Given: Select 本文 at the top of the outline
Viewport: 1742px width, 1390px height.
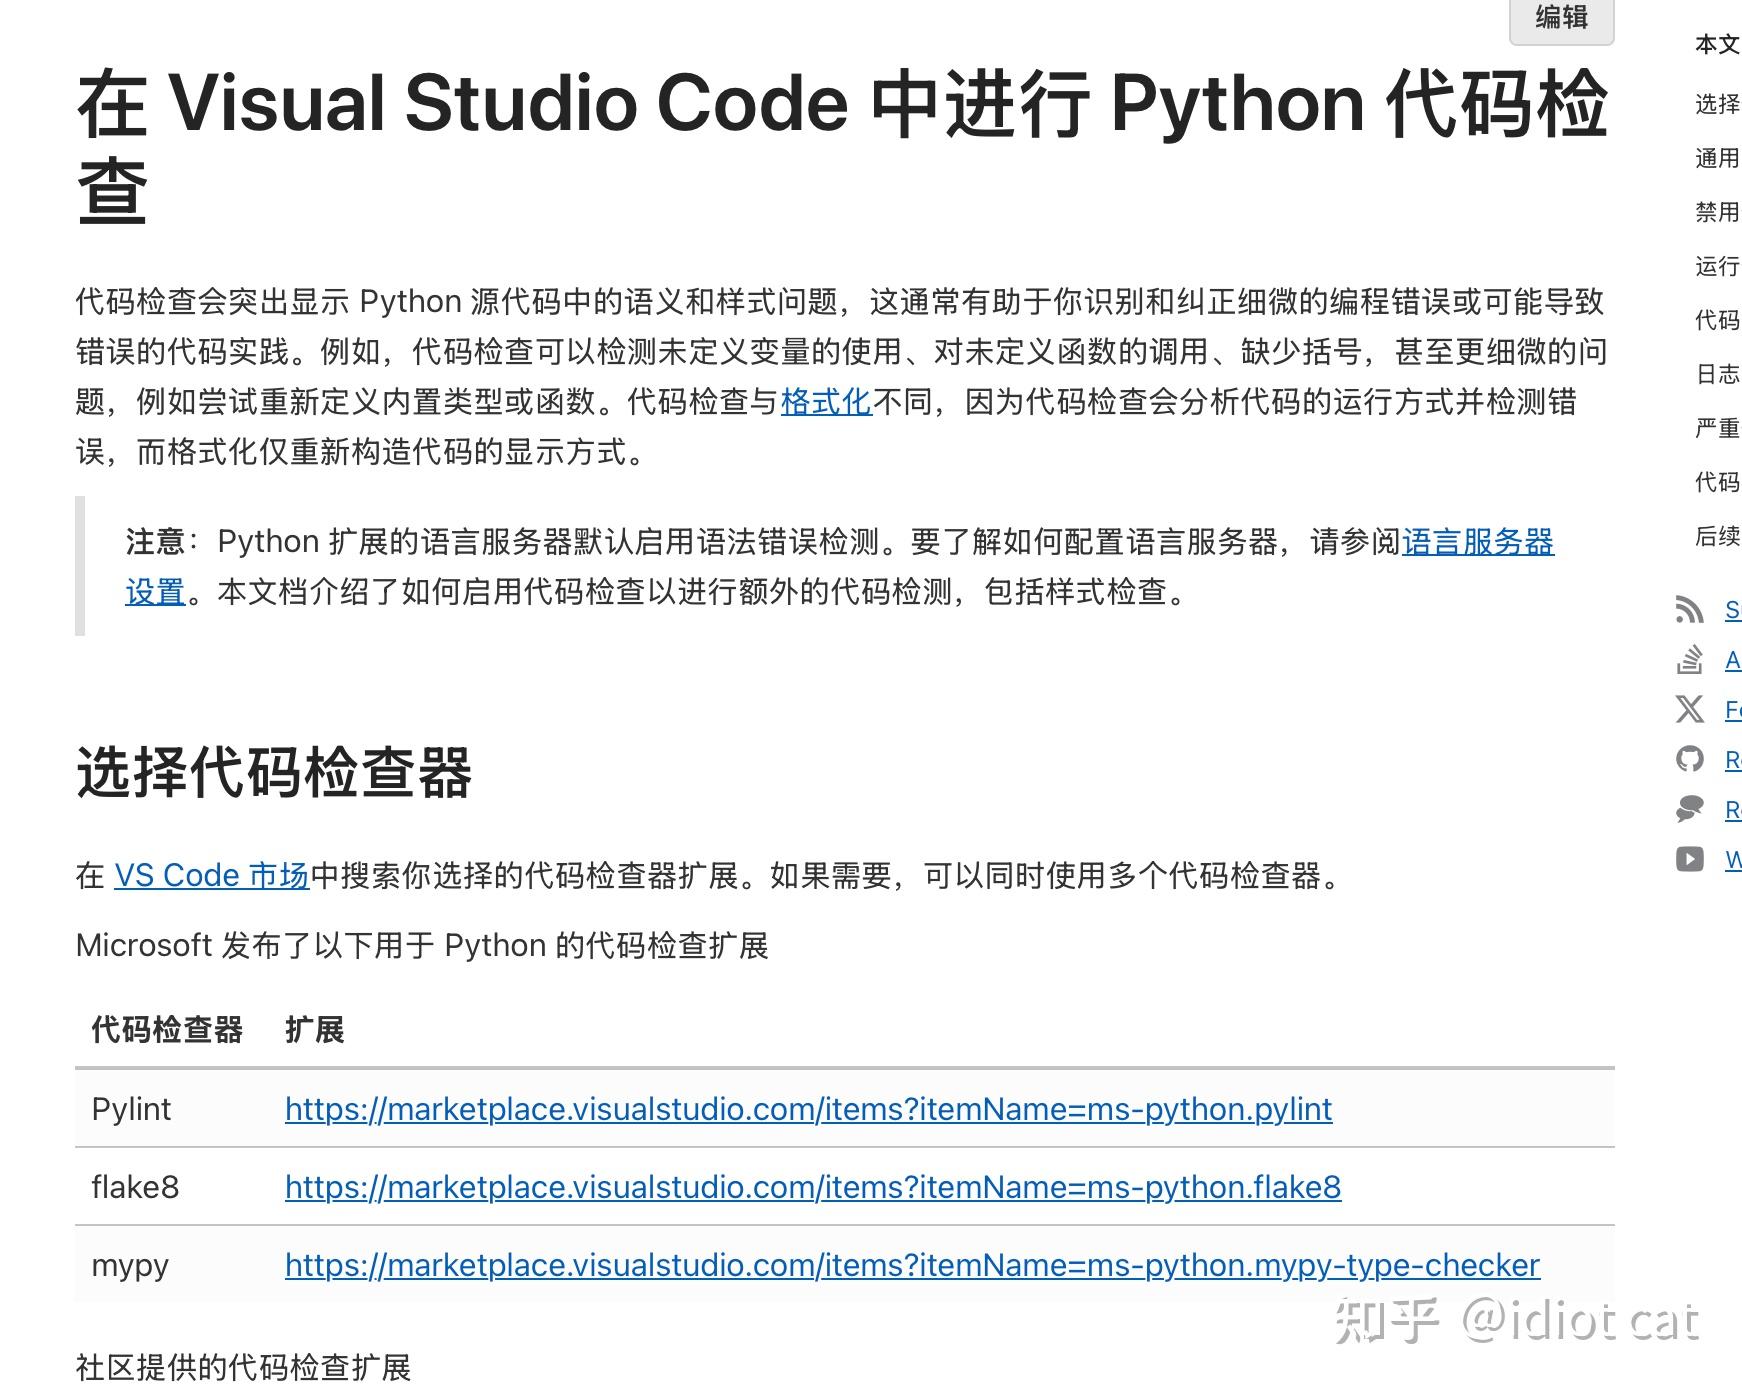Looking at the screenshot, I should click(1714, 45).
